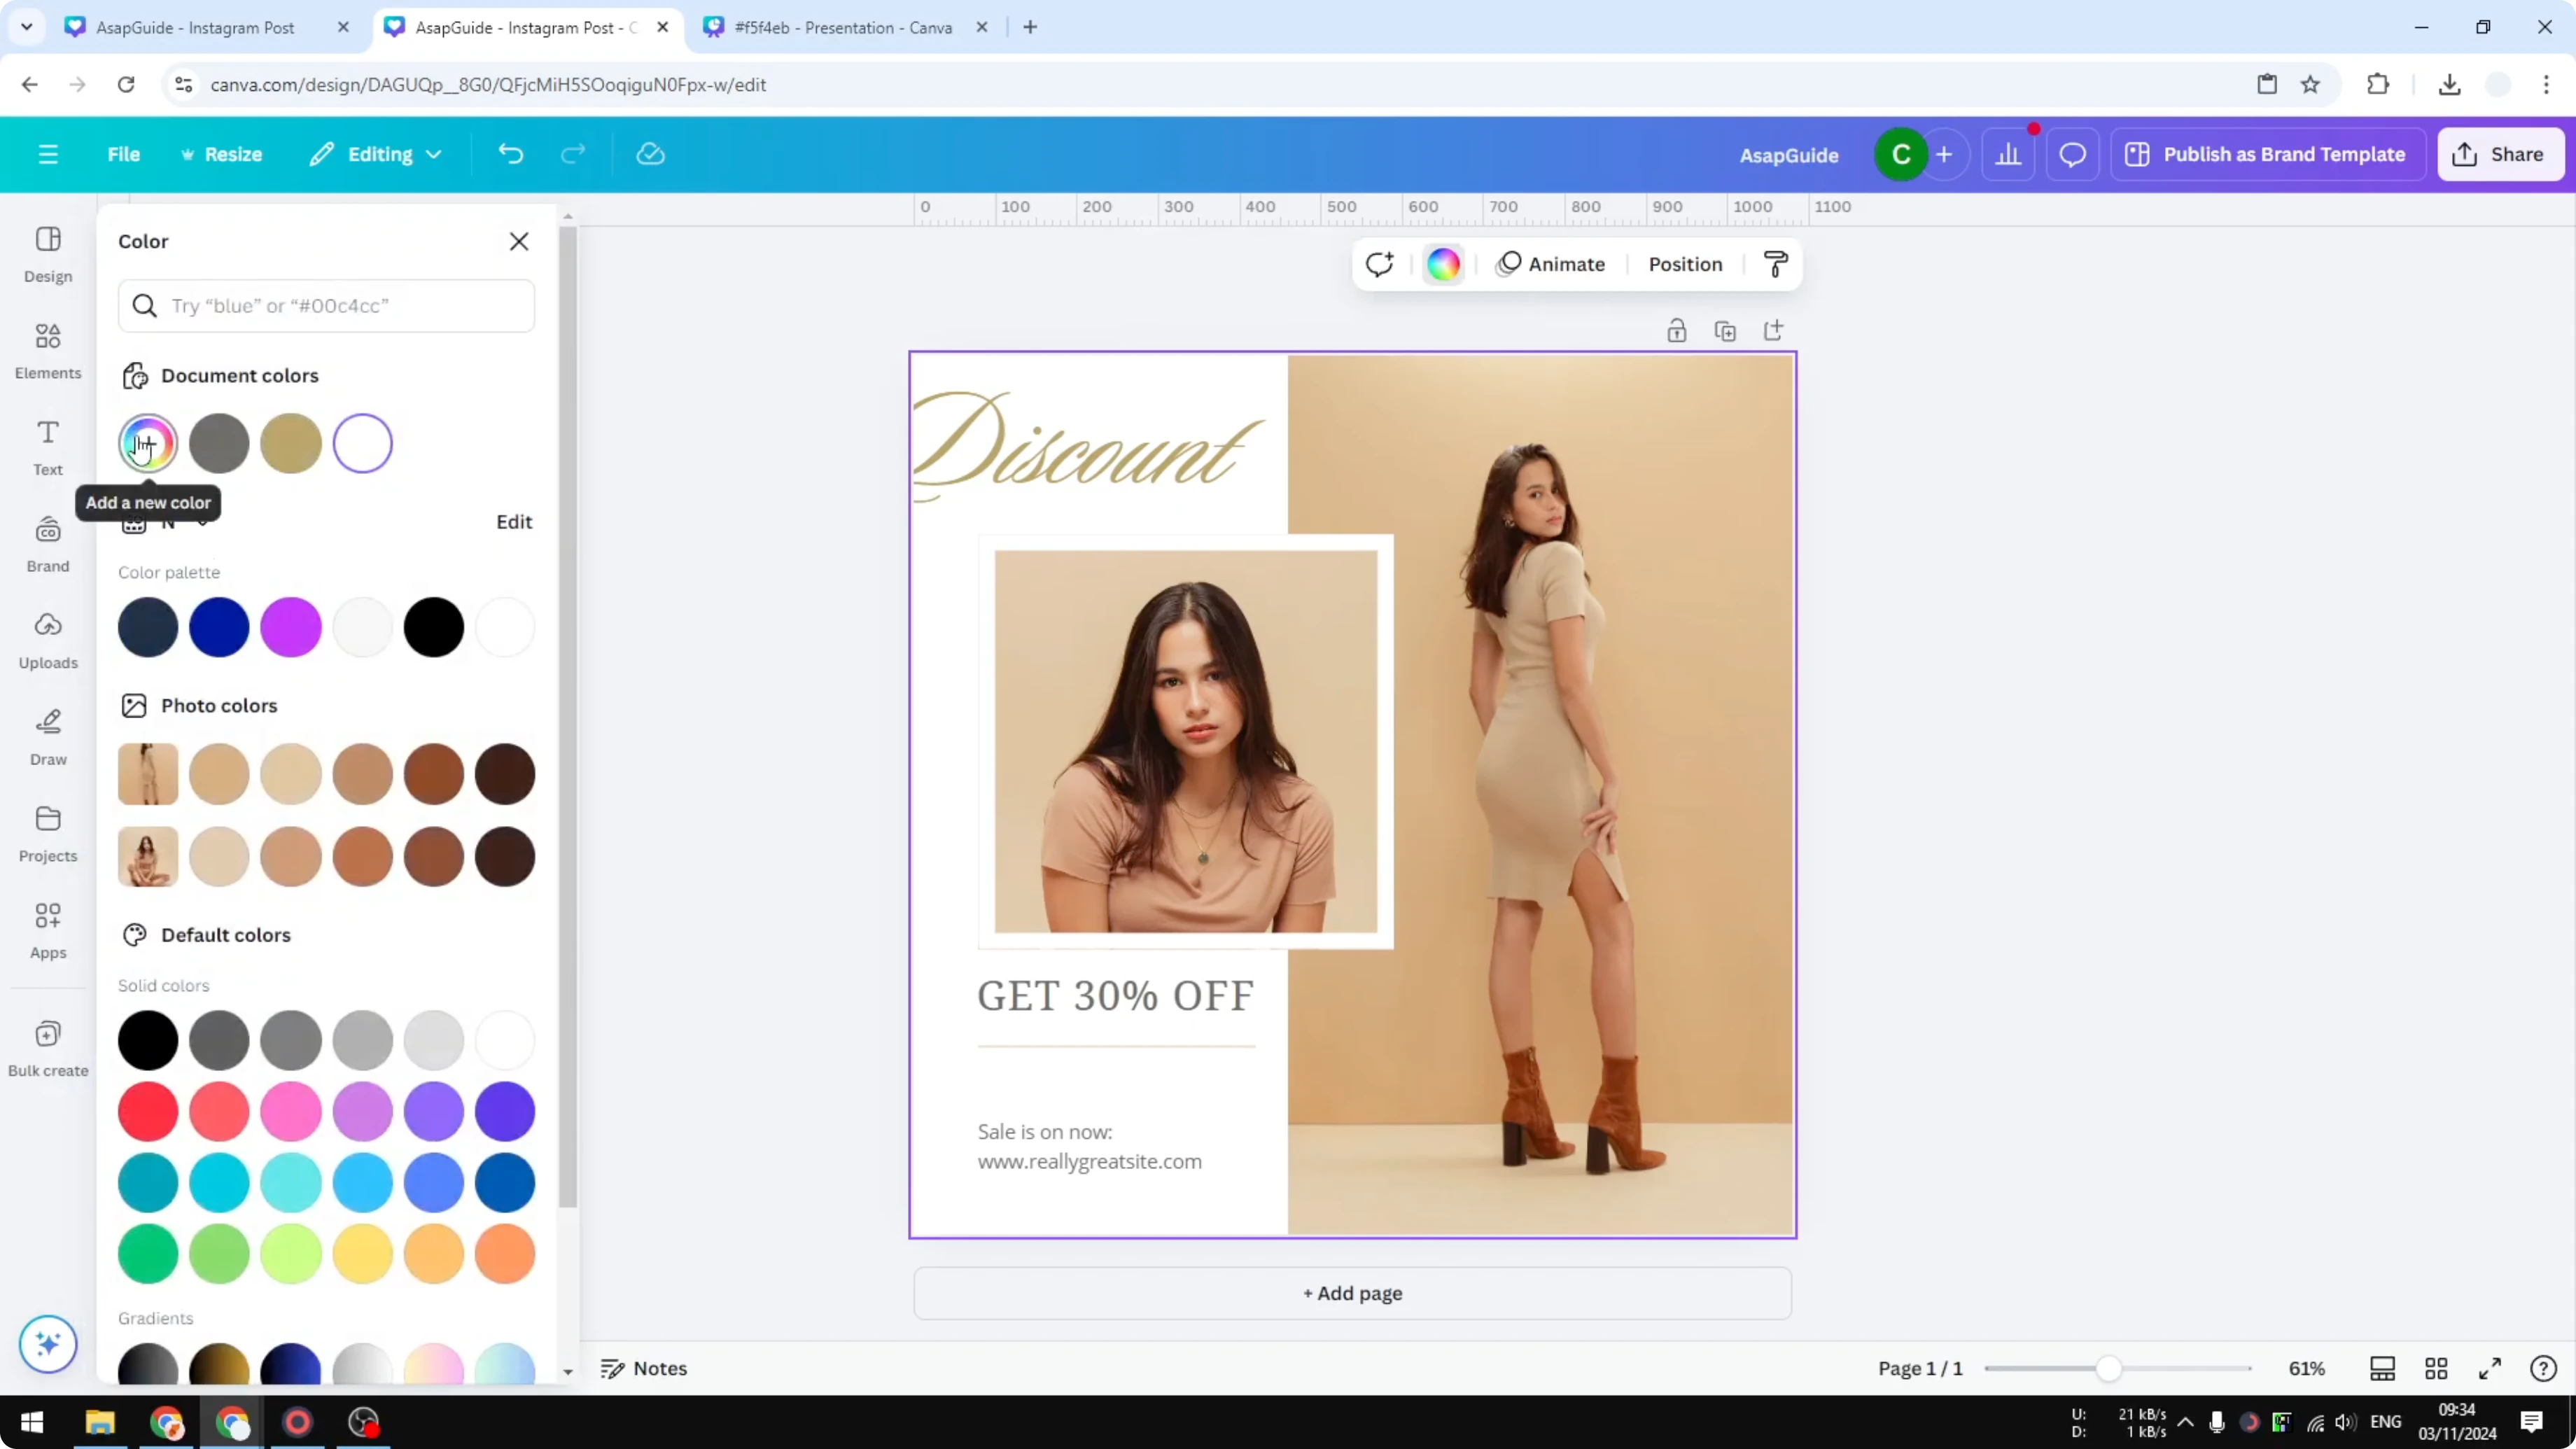This screenshot has width=2576, height=1449.
Task: Click the Publish as Brand Template button
Action: click(x=2267, y=153)
